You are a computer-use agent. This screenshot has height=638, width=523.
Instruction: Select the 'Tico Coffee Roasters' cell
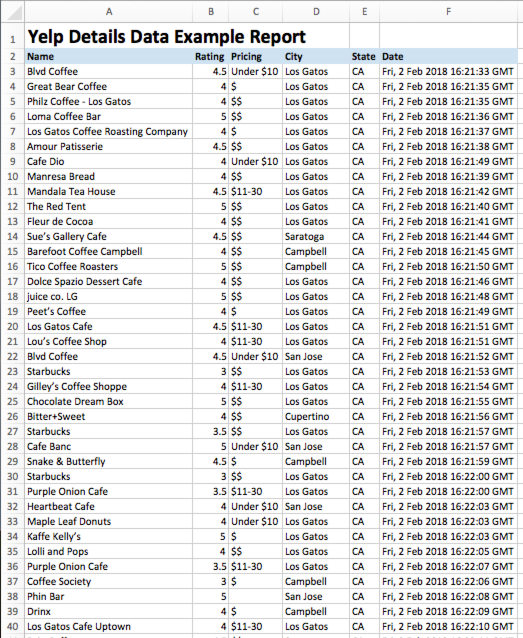tap(109, 267)
